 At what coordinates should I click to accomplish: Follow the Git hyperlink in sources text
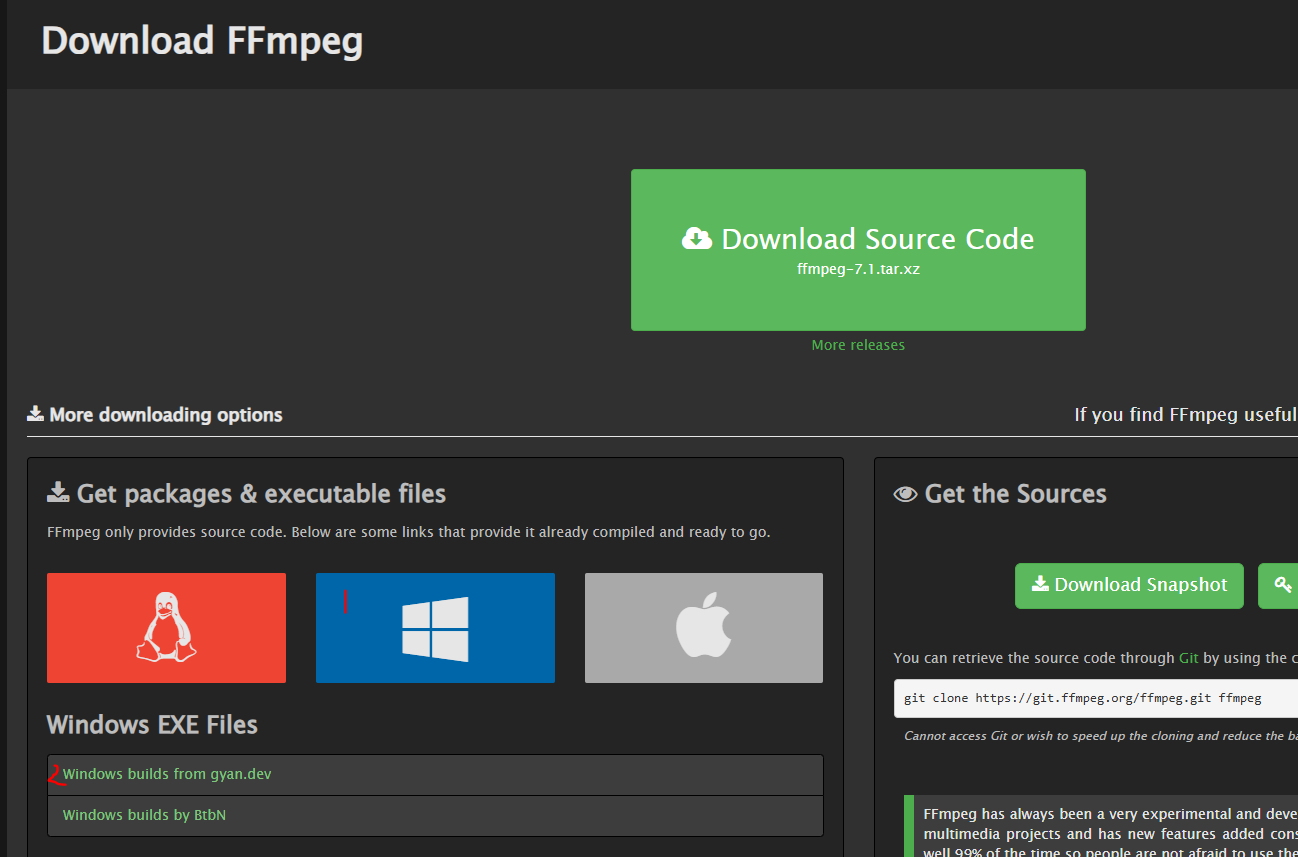[x=1188, y=658]
